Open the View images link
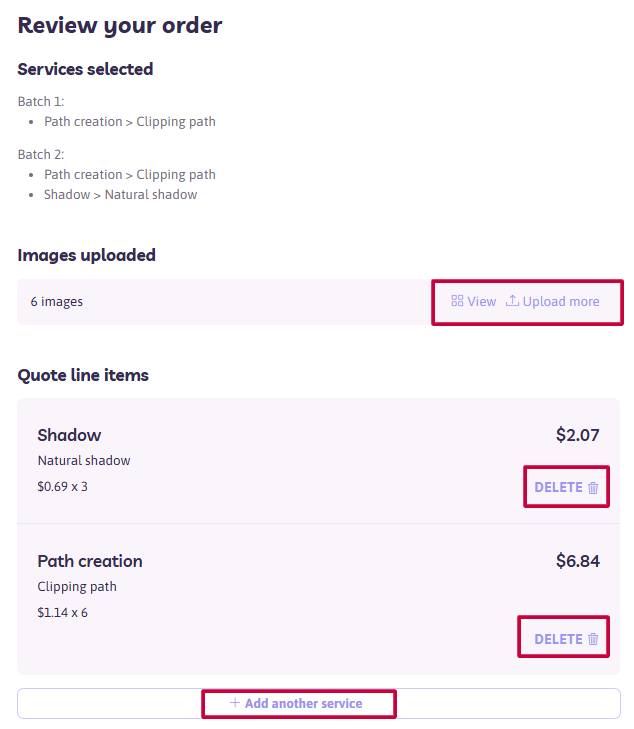Screen dimensions: 634x729 click(474, 302)
